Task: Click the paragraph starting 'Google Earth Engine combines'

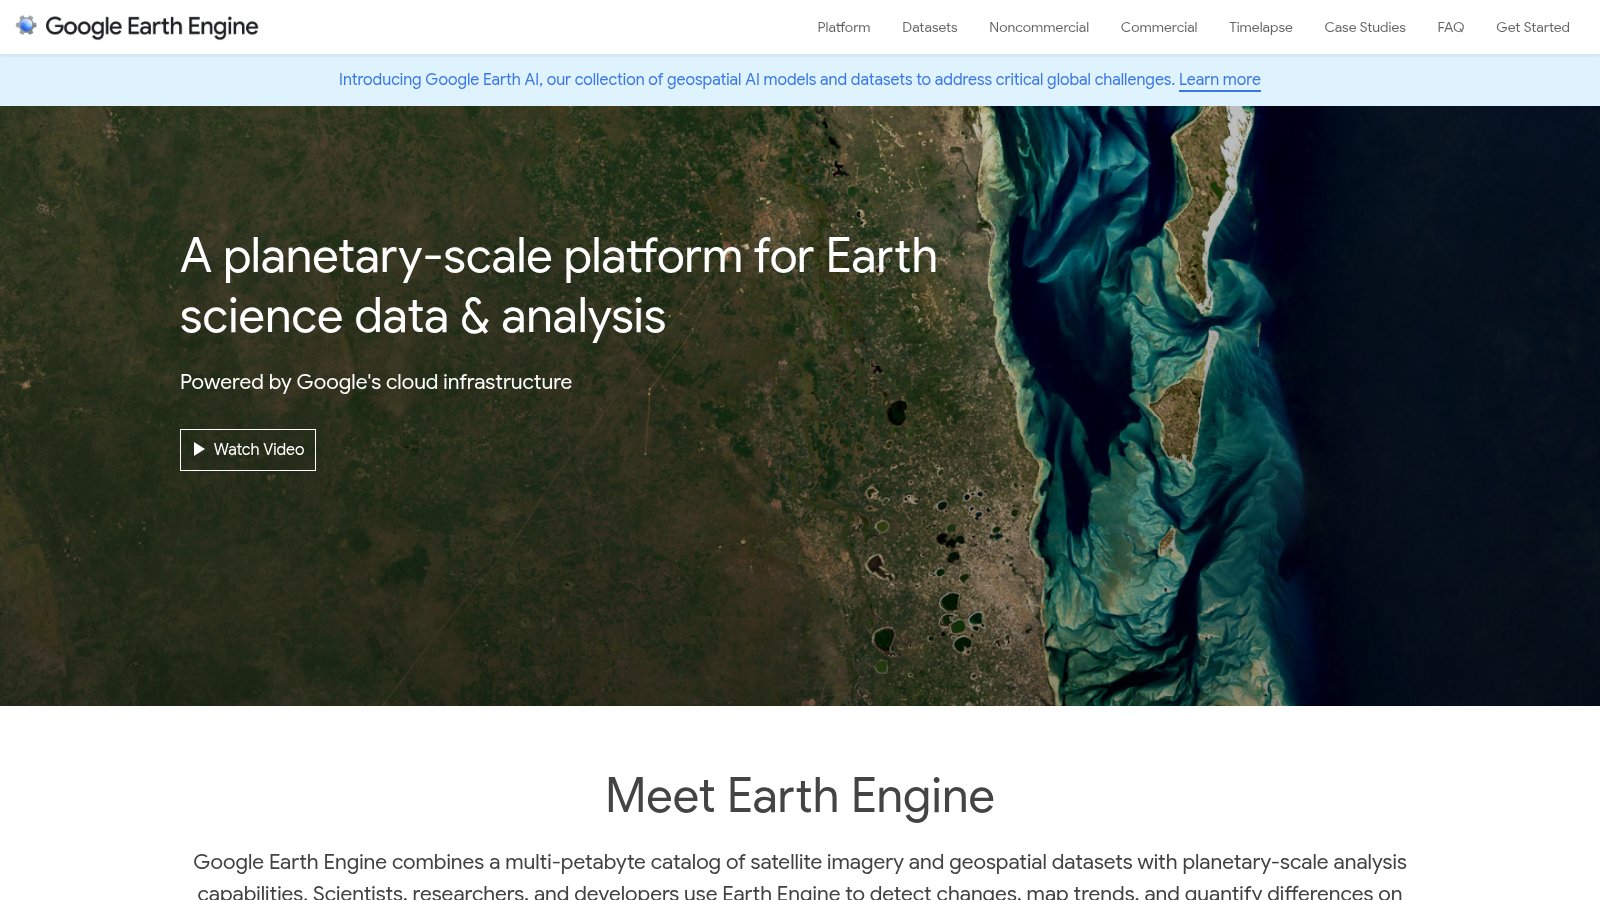Action: coord(800,876)
